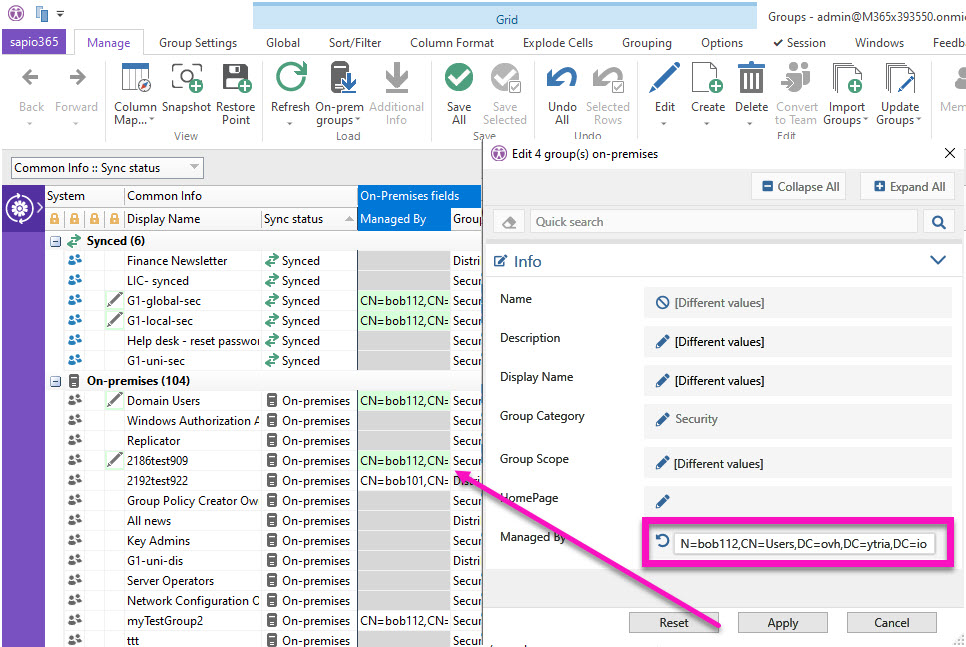966x647 pixels.
Task: Click the search magnifier in edit dialog
Action: (x=938, y=222)
